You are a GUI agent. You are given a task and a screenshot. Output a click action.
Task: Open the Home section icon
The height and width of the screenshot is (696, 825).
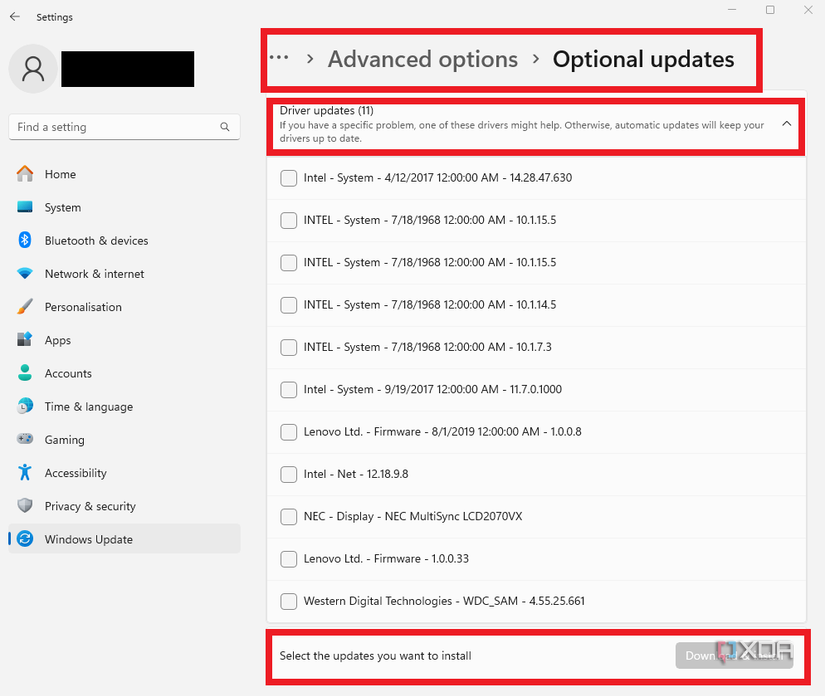(25, 173)
